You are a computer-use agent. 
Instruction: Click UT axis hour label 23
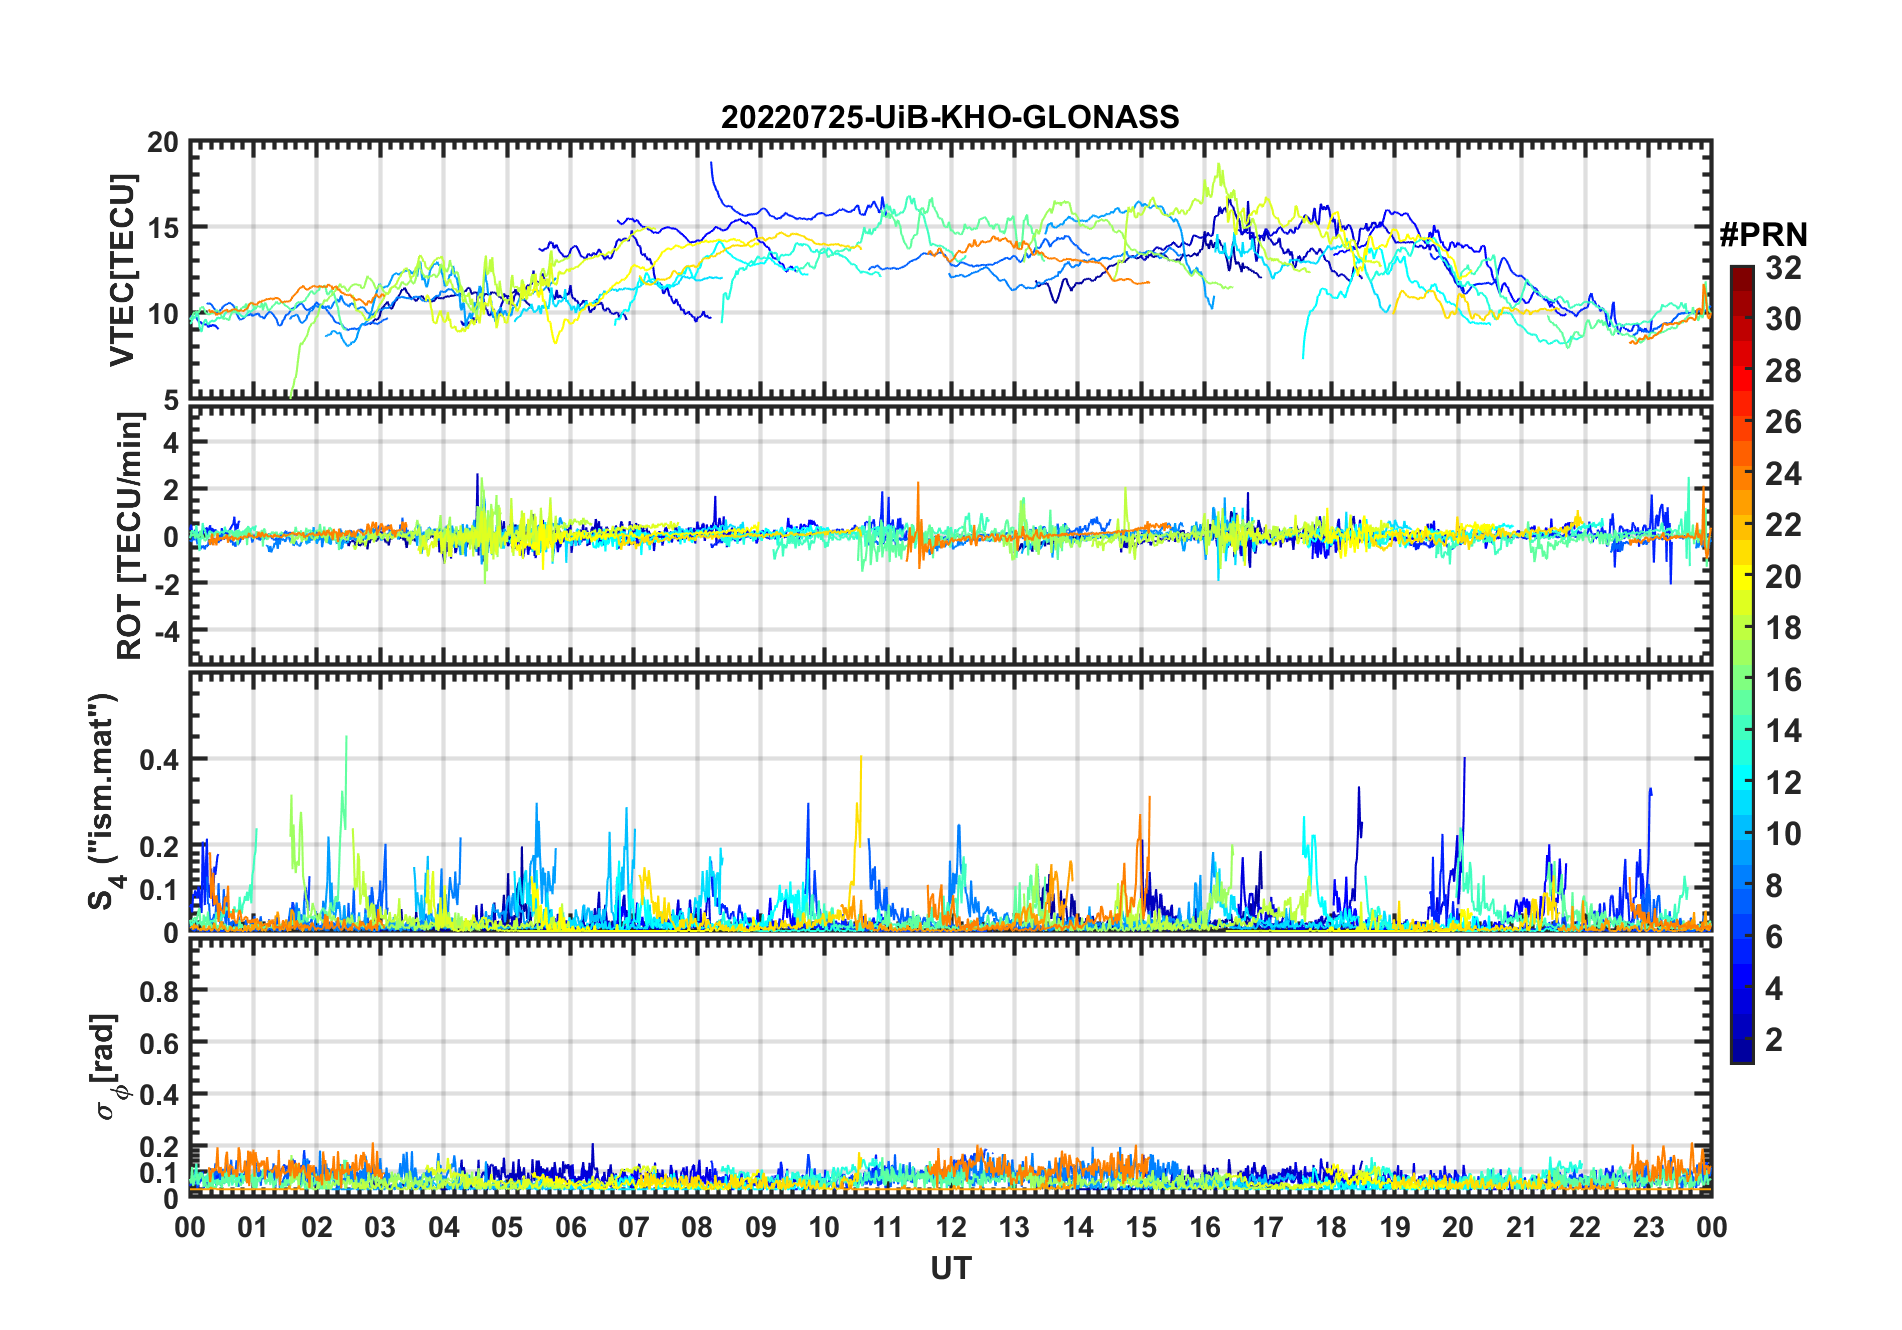tap(1649, 1228)
